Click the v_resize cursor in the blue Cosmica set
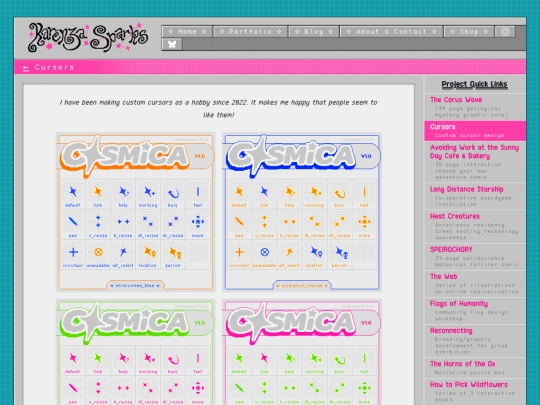The image size is (540, 405). [264, 221]
